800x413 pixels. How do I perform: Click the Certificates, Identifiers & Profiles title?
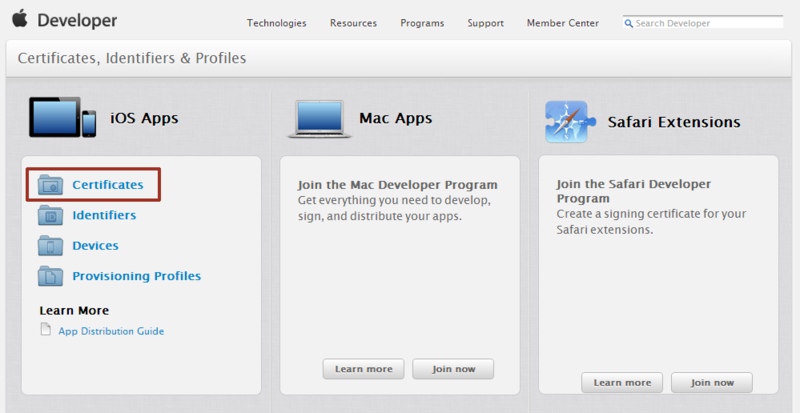pos(132,58)
